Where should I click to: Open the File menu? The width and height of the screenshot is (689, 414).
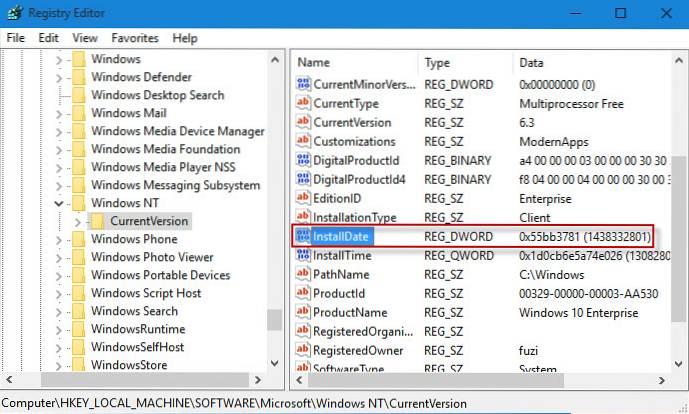point(15,38)
